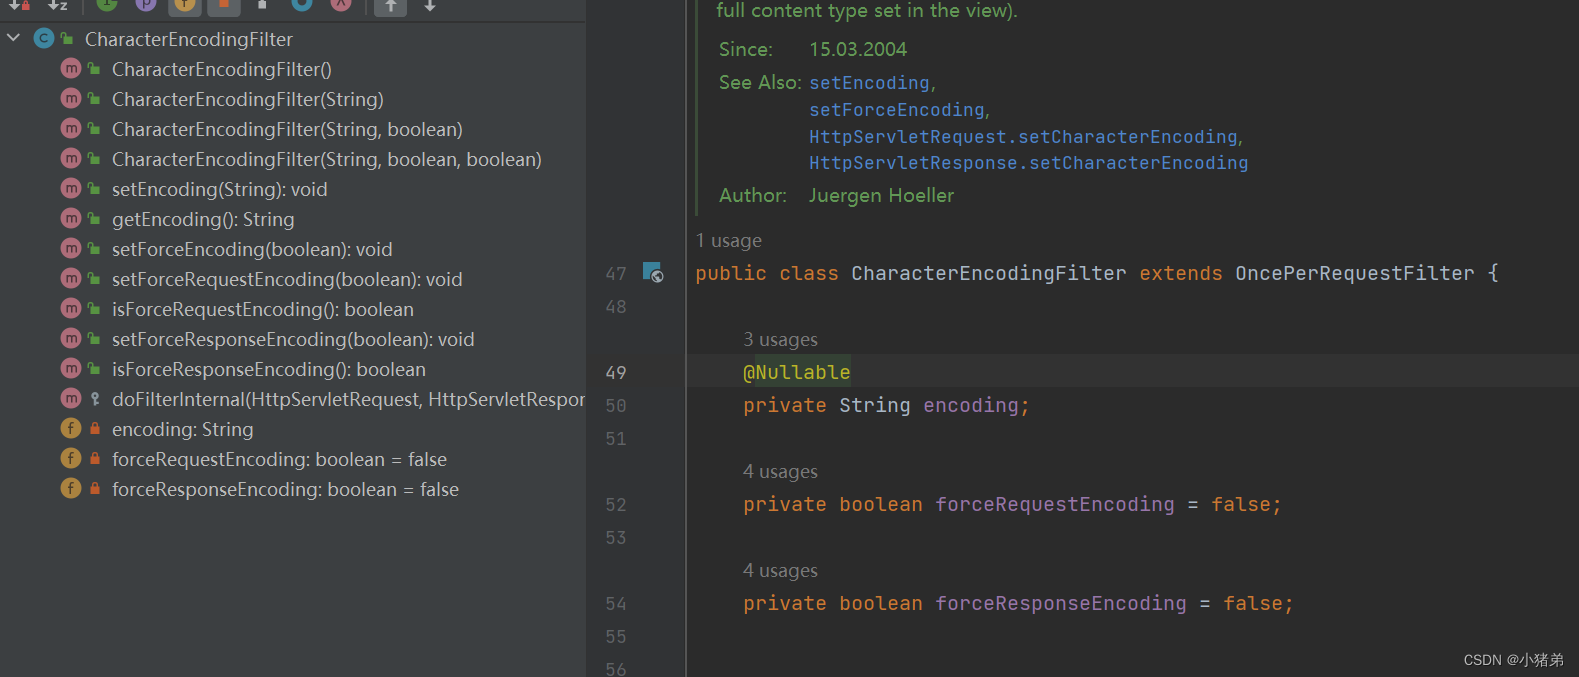Click field icon of encoding: String row

tap(70, 428)
